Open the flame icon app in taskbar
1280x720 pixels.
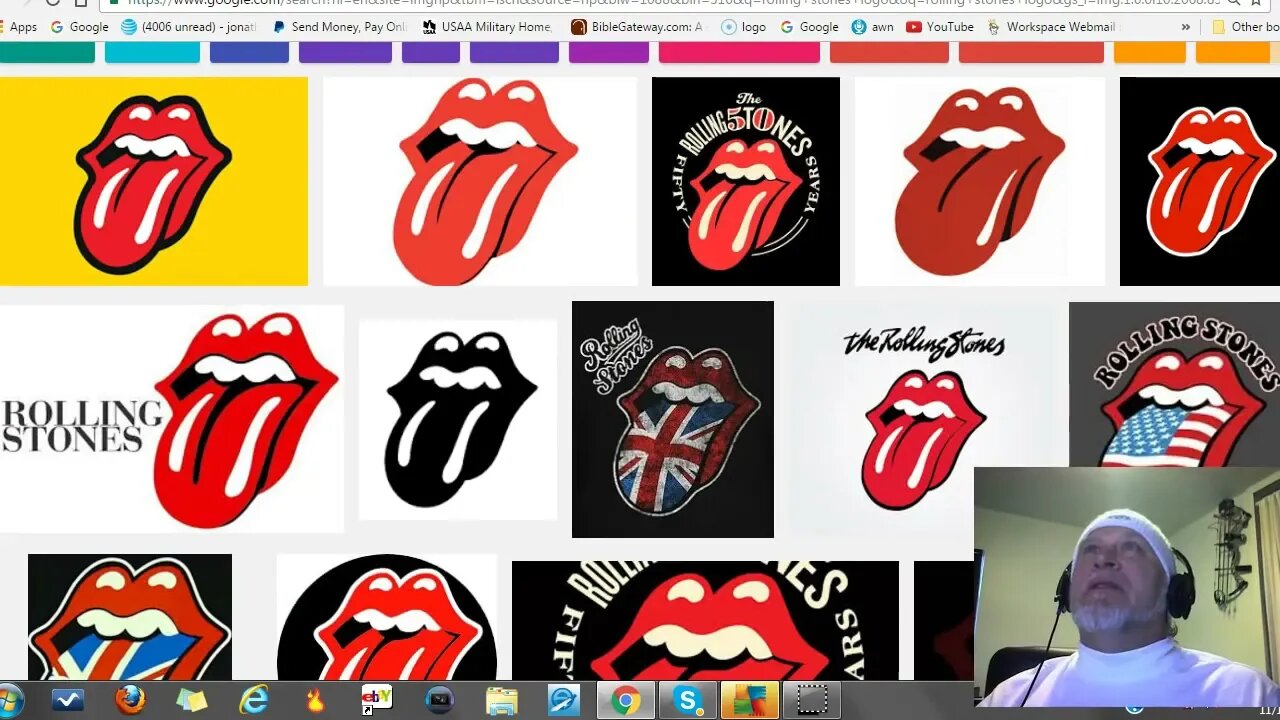(x=315, y=701)
